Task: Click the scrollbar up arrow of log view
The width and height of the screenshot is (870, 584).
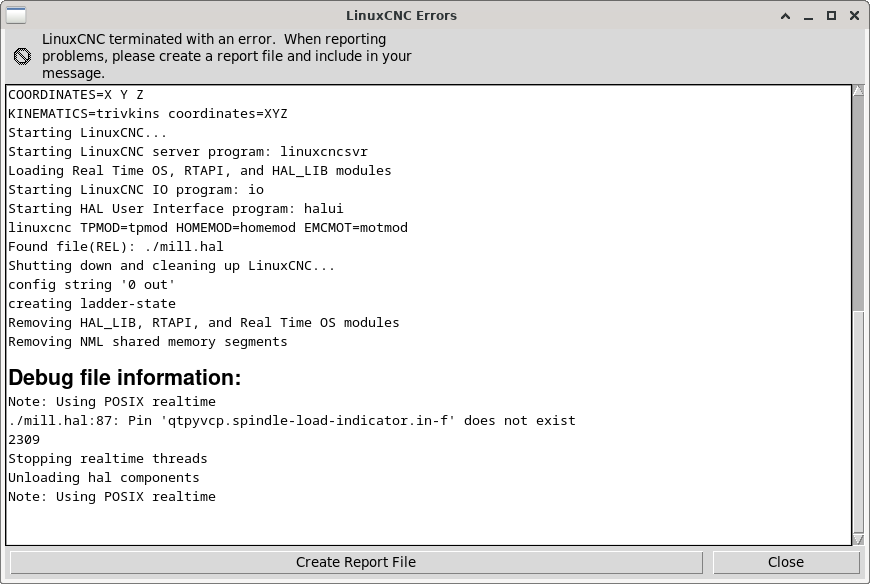Action: tap(858, 90)
